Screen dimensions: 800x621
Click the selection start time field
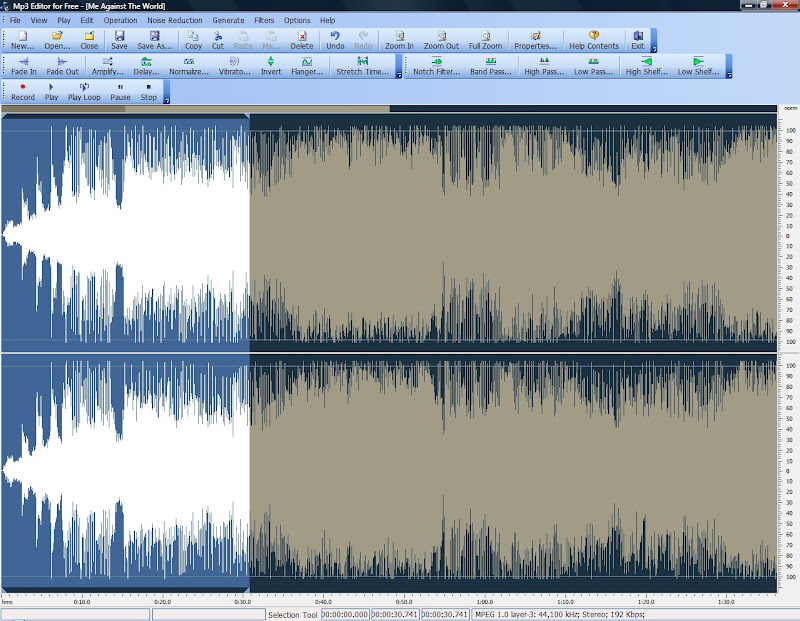[x=344, y=613]
